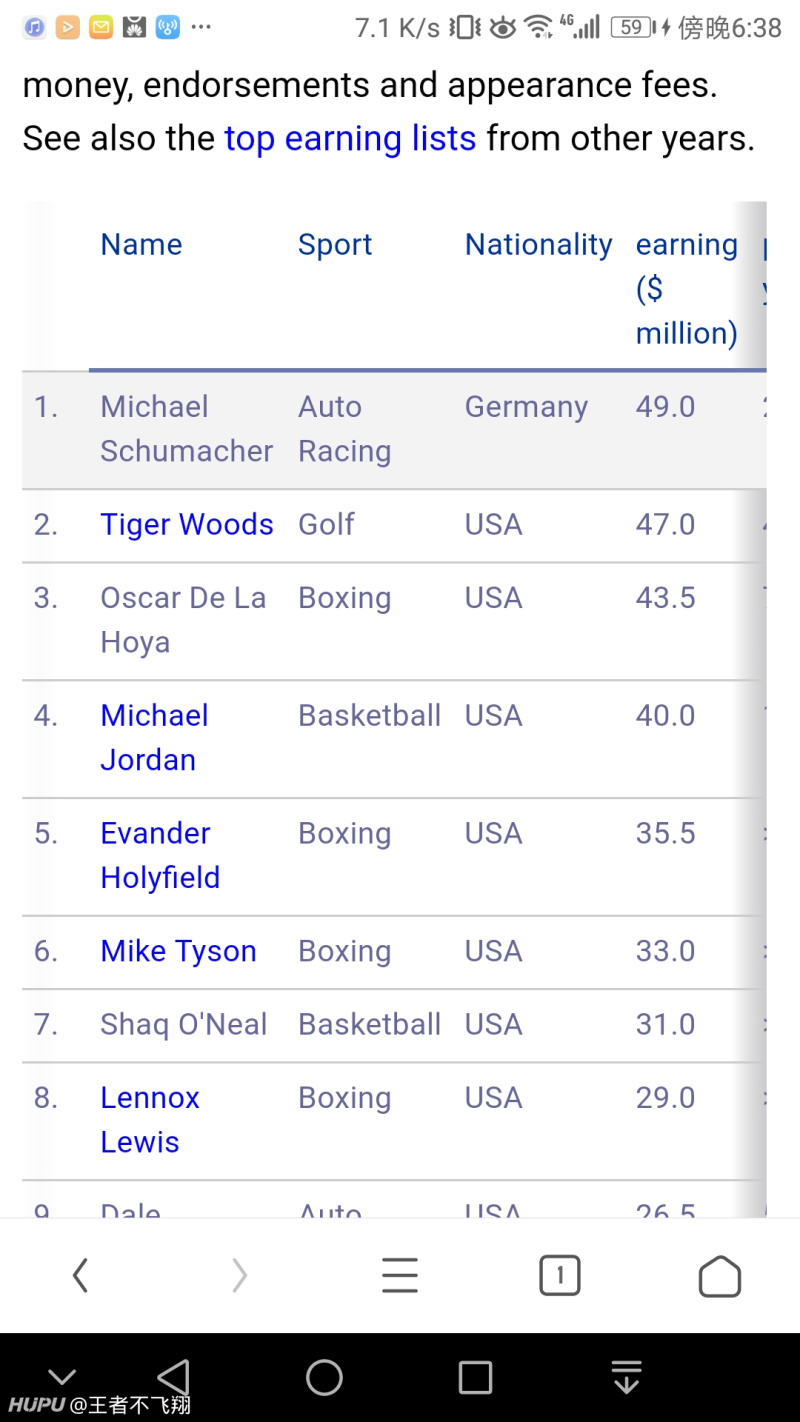Viewport: 800px width, 1422px height.
Task: Tap the browser back arrow
Action: 81,1275
